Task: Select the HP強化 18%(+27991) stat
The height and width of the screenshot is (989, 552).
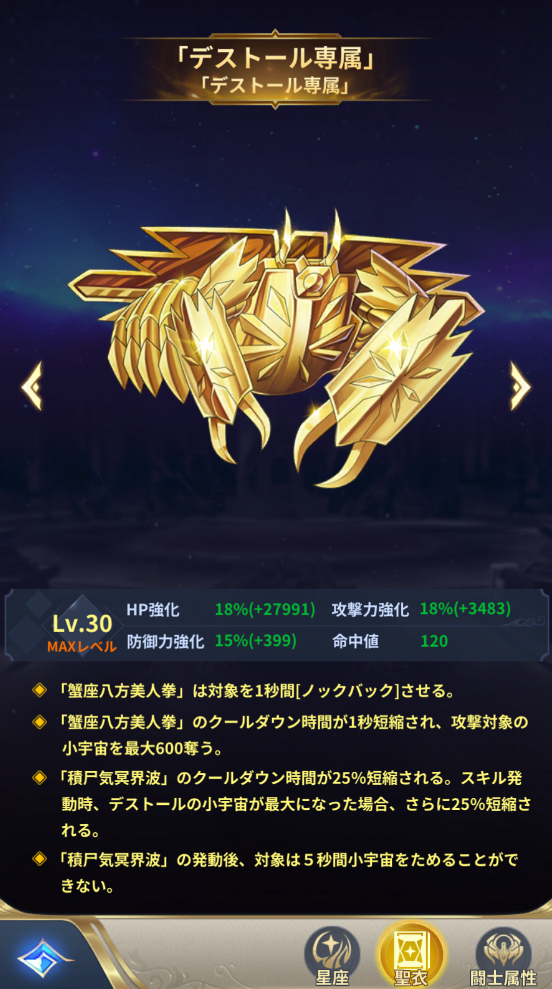Action: 221,609
